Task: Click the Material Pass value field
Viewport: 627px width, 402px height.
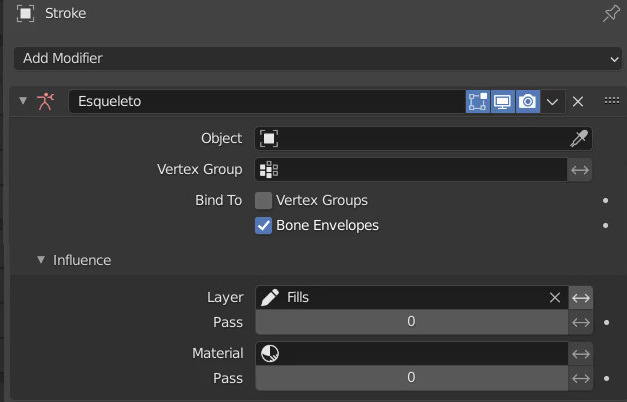Action: click(x=412, y=378)
